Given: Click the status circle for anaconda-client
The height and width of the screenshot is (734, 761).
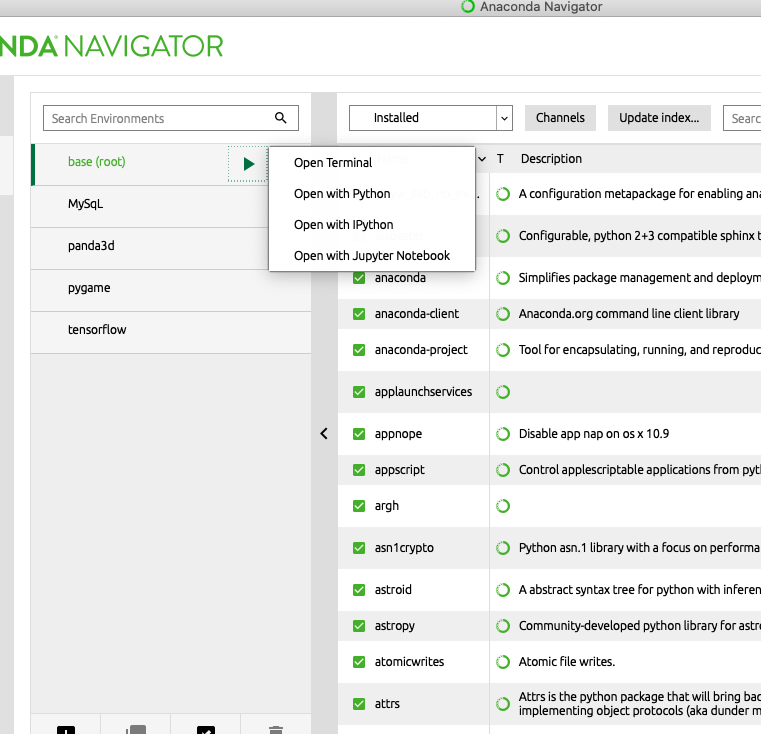Looking at the screenshot, I should click(x=503, y=314).
